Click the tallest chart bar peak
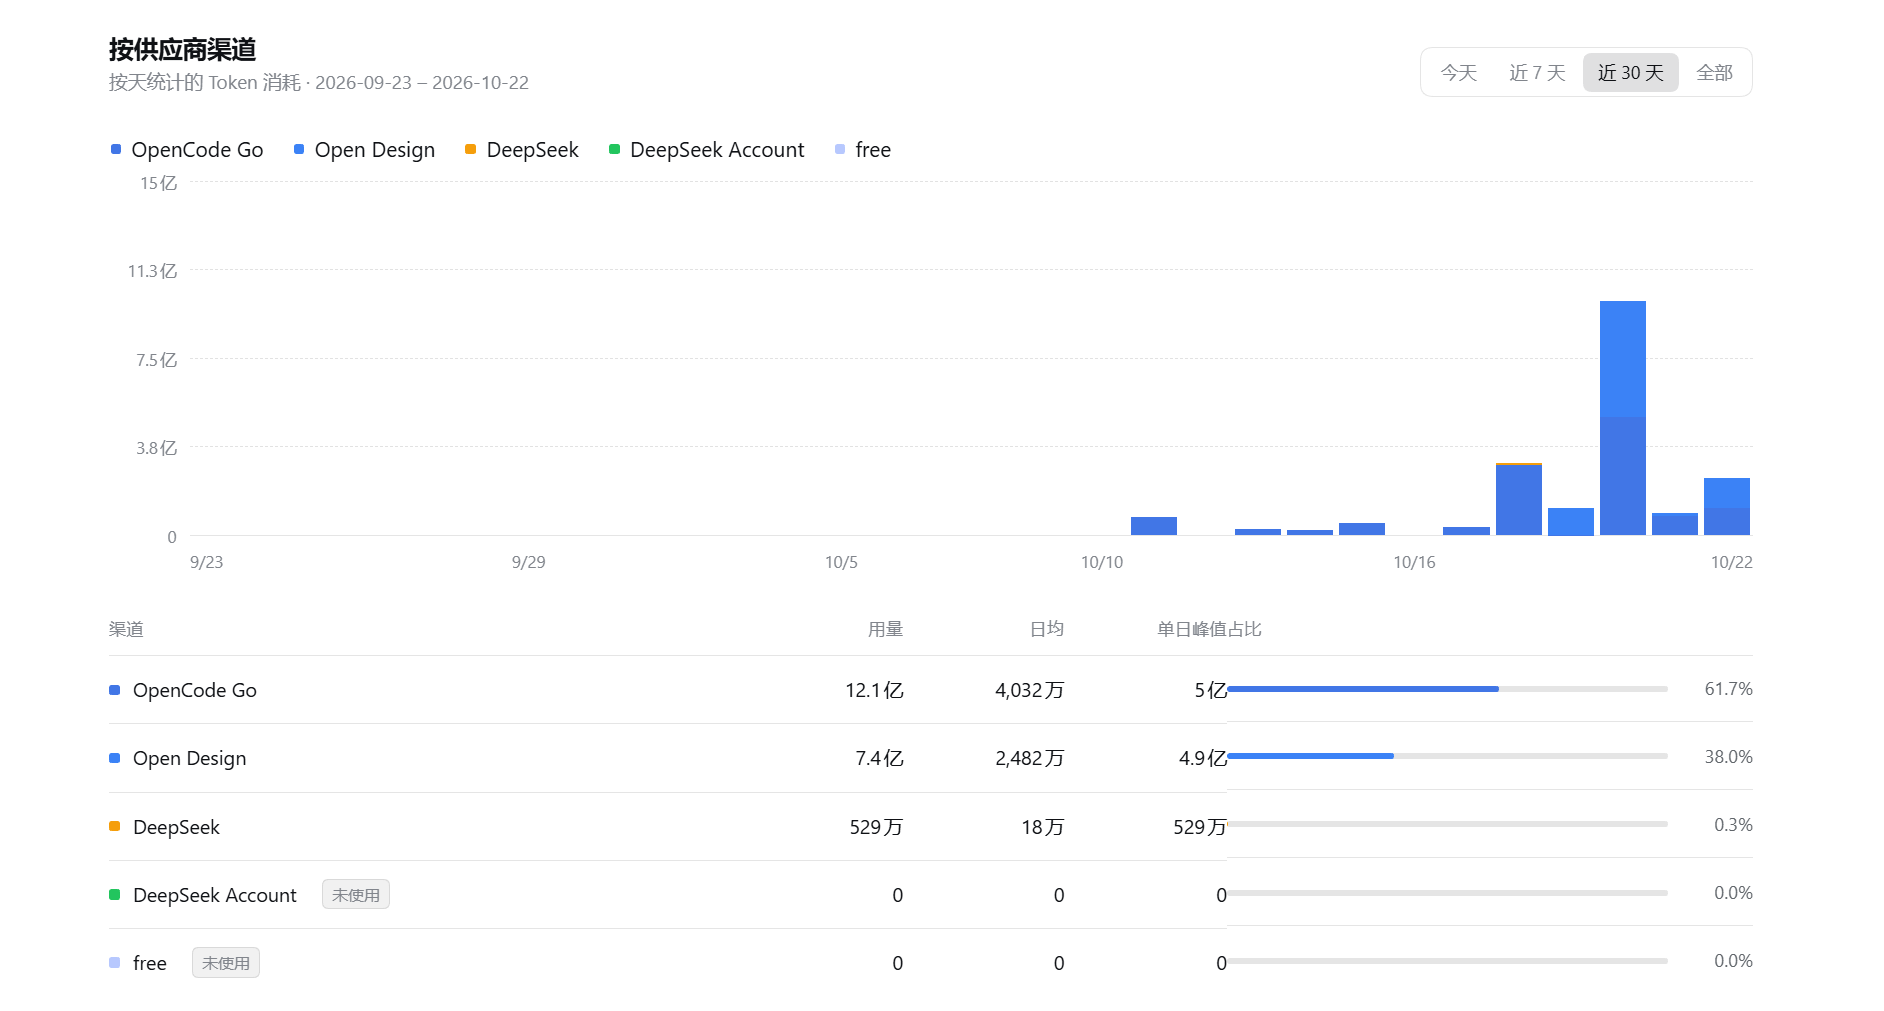The width and height of the screenshot is (1884, 1011). click(x=1622, y=418)
